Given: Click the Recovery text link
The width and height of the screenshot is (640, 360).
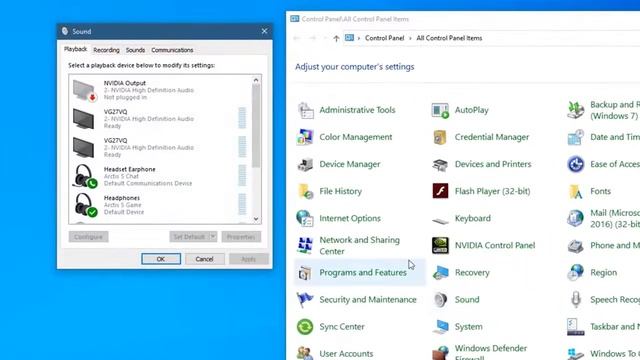Looking at the screenshot, I should 472,272.
